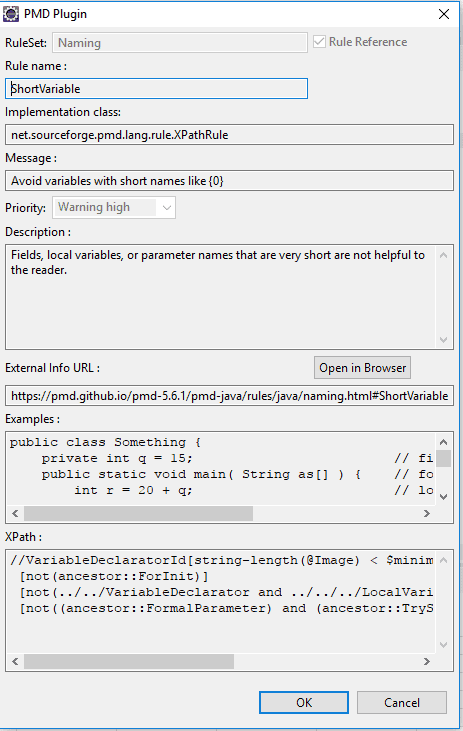Click the RuleSet field showing Naming
This screenshot has height=731, width=463.
[x=180, y=42]
